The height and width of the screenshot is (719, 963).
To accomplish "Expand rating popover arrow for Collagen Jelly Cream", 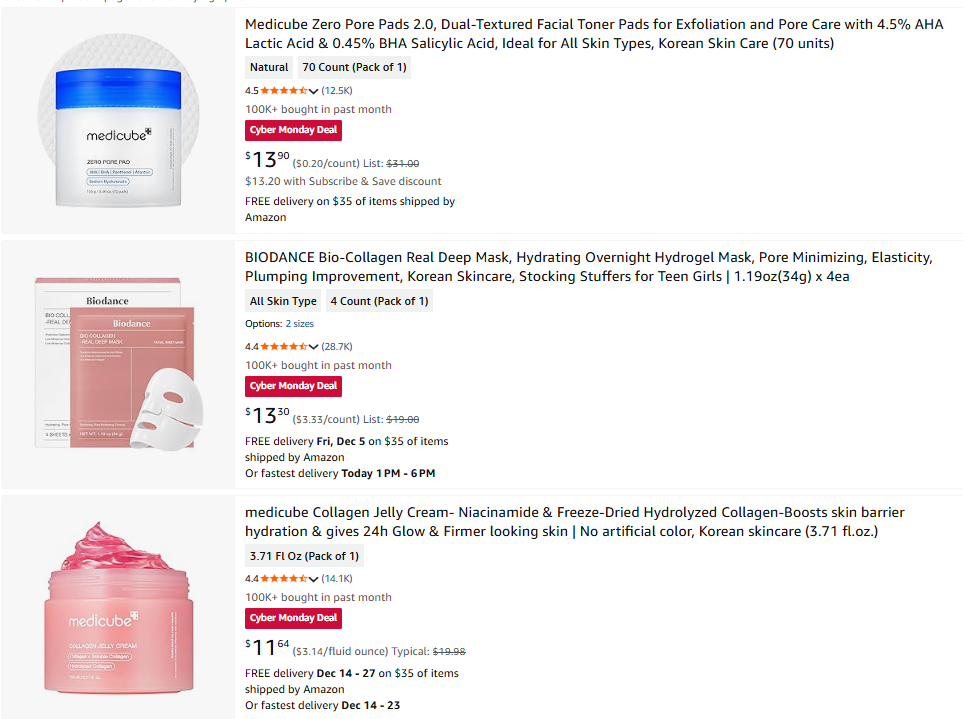I will 314,579.
